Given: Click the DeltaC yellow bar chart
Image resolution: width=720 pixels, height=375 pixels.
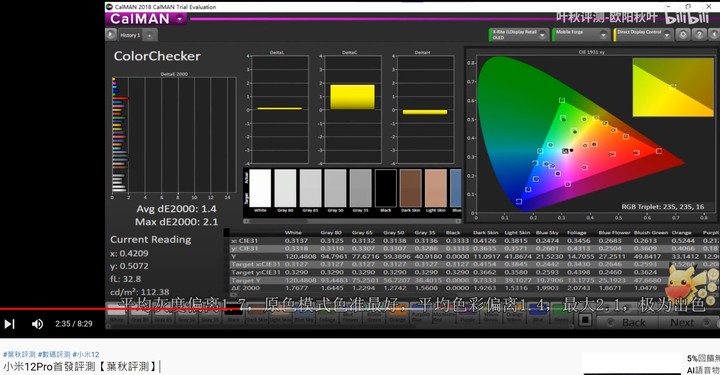Looking at the screenshot, I should (352, 97).
